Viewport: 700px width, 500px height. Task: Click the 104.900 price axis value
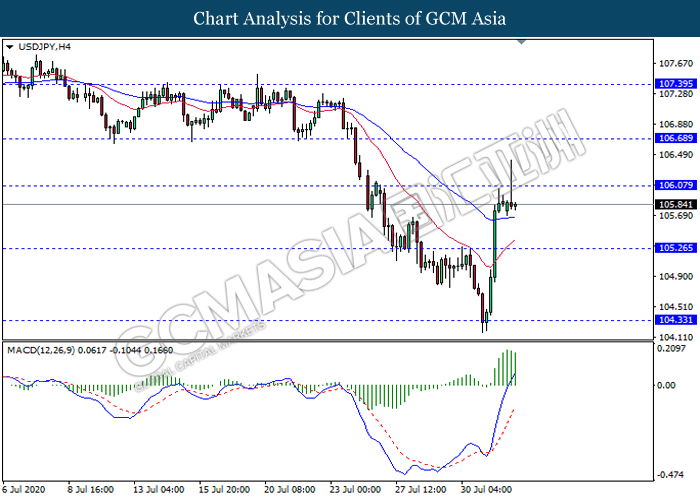coord(676,277)
